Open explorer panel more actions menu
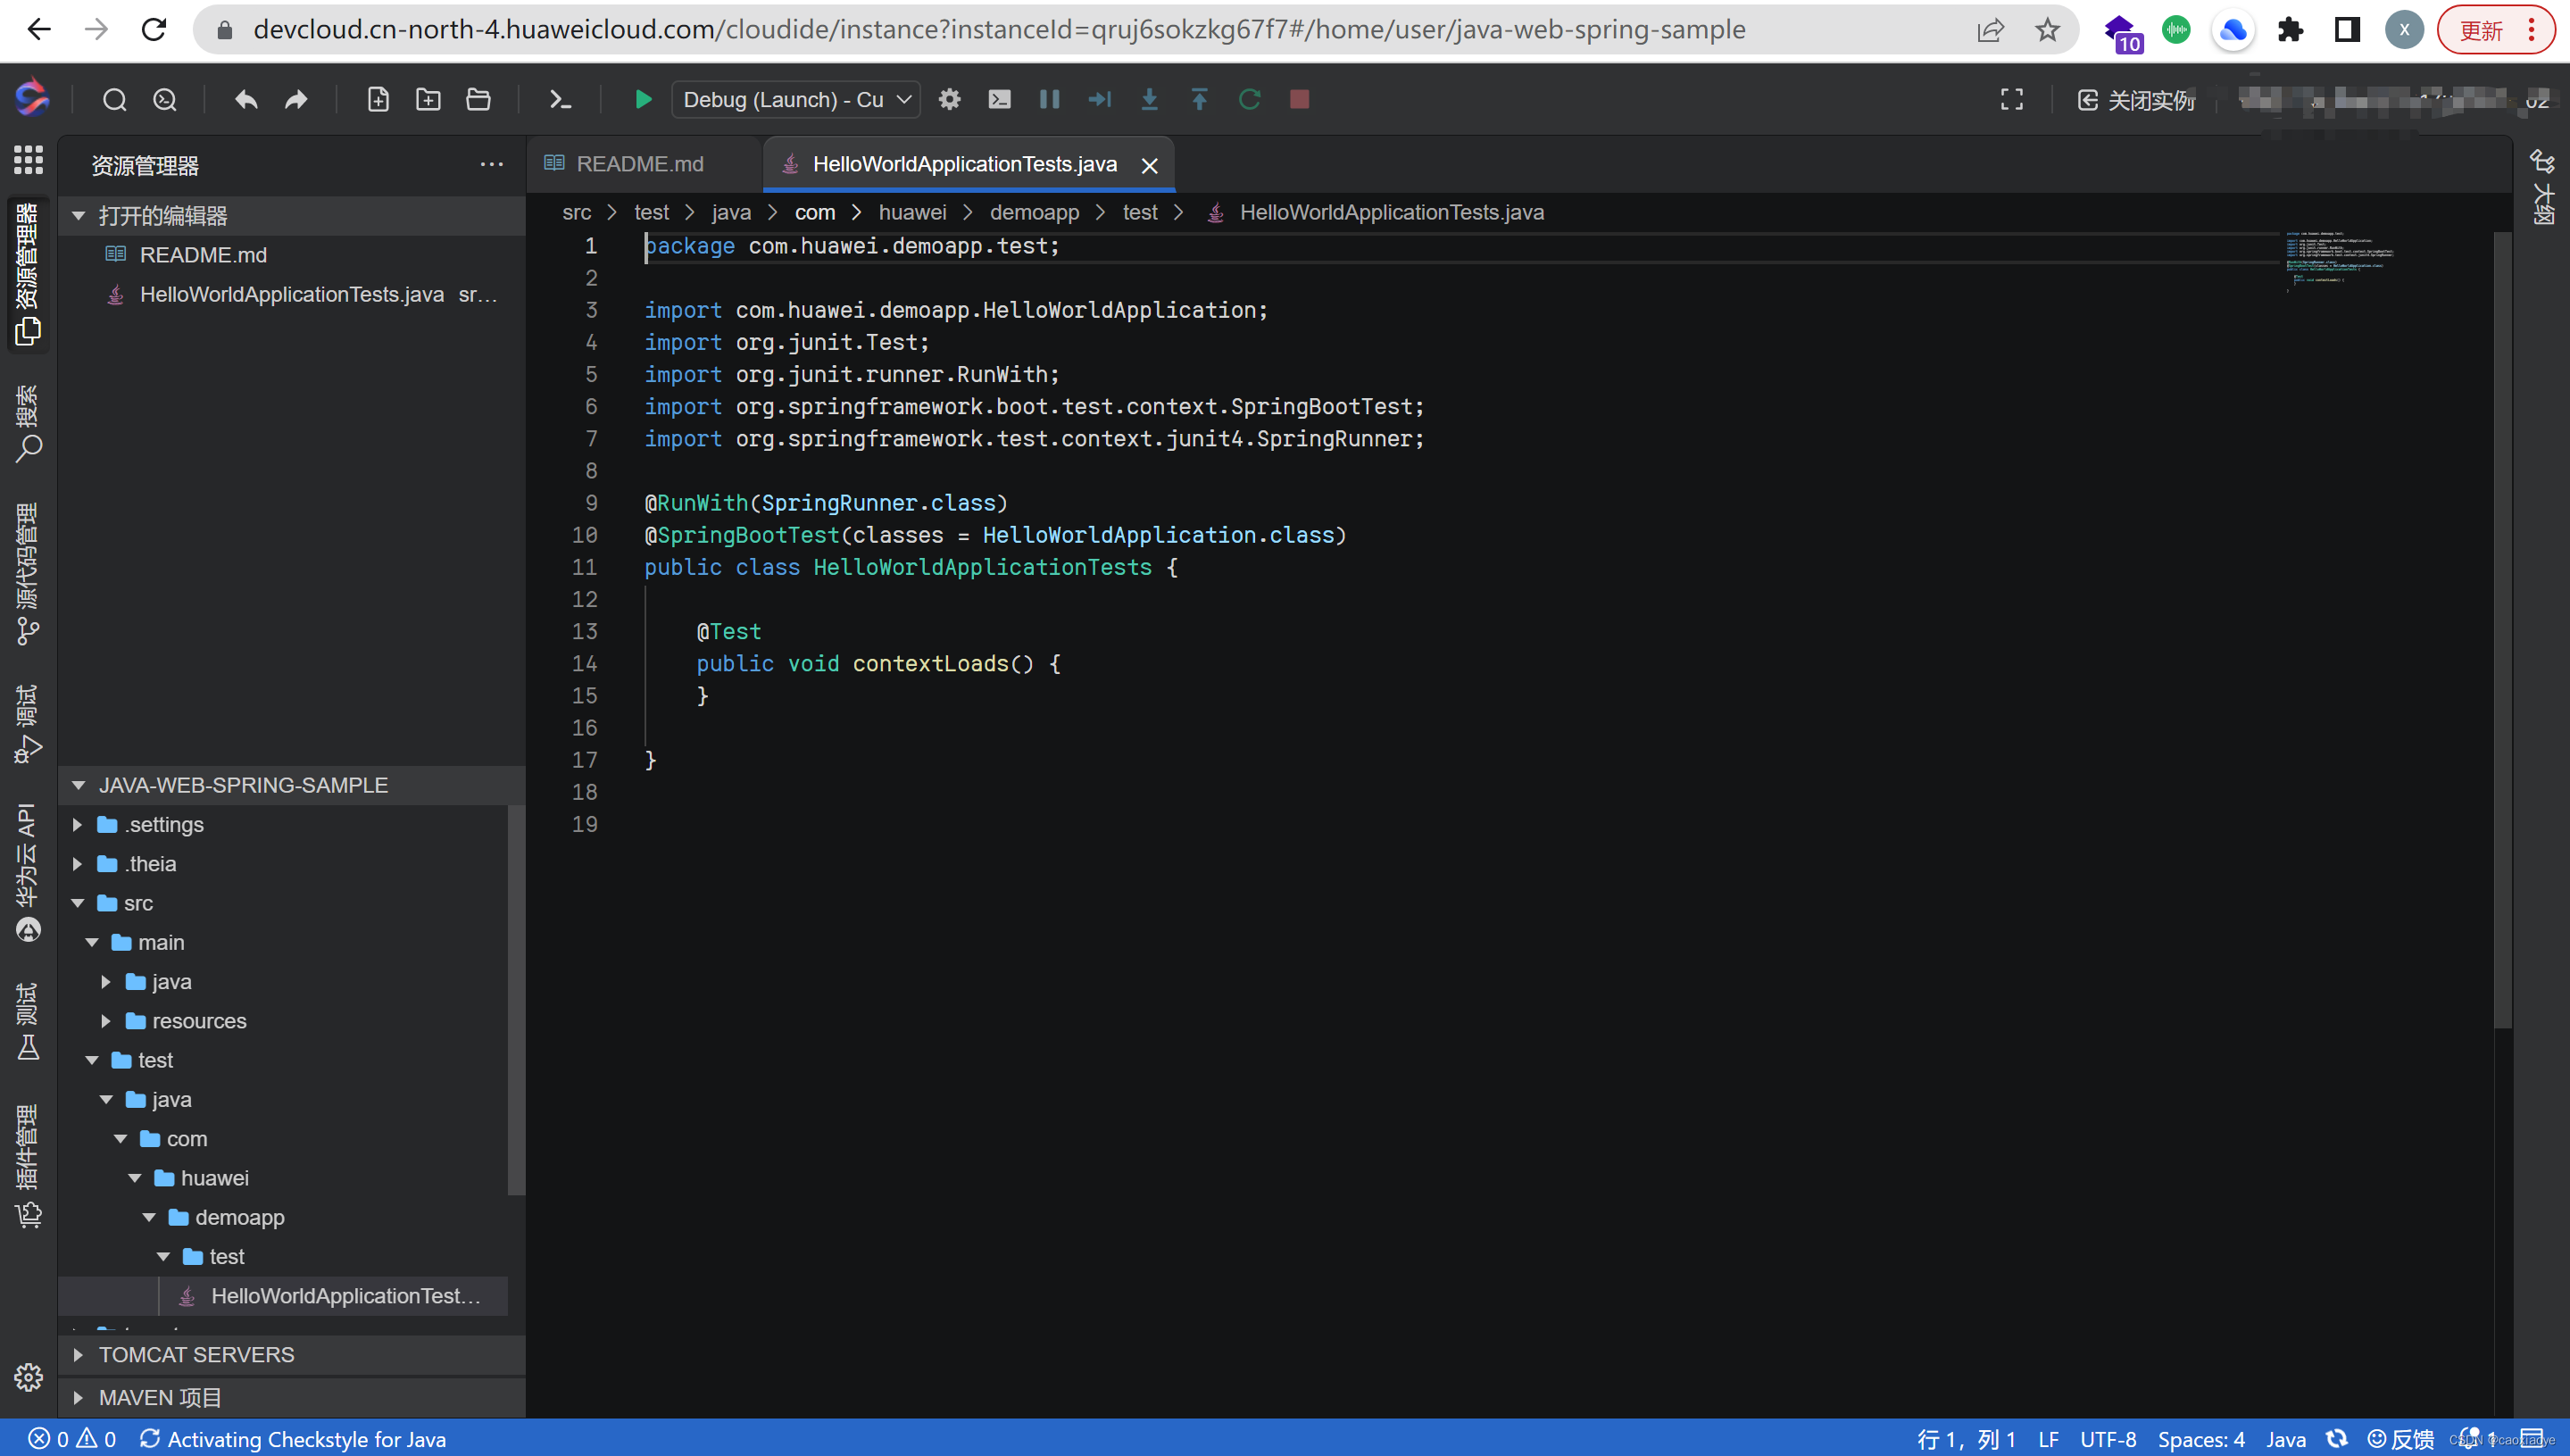The height and width of the screenshot is (1456, 2570). [491, 164]
